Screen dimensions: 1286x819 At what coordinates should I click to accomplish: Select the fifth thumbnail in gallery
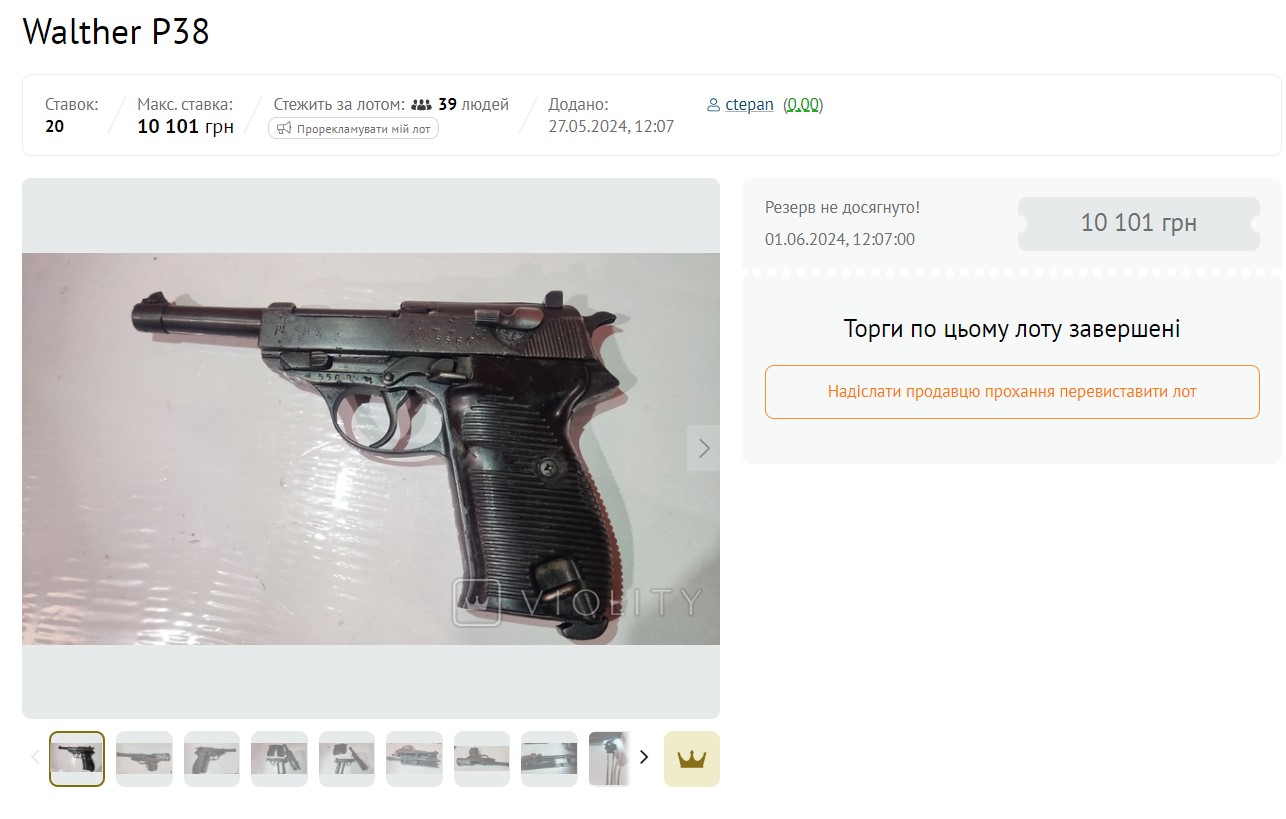point(347,759)
